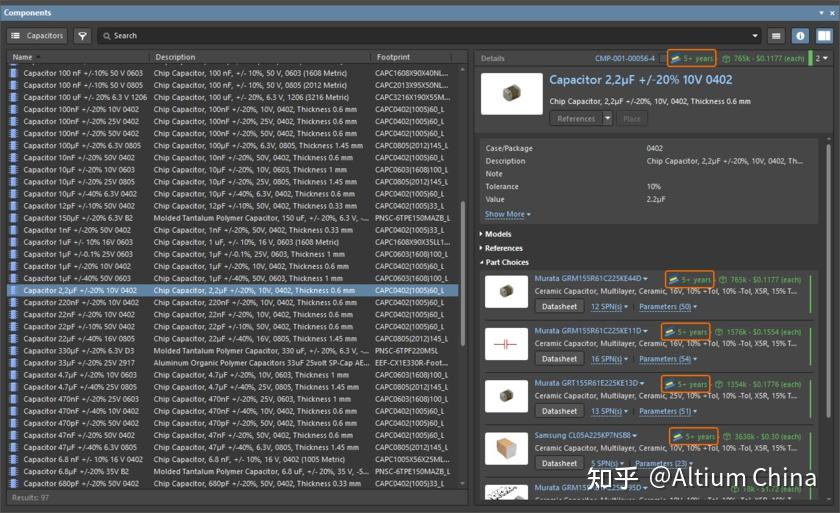Click component icon of Capacitor 12pF +/-10% 50V 0402
Screen dimensions: 840x513
[x=14, y=206]
